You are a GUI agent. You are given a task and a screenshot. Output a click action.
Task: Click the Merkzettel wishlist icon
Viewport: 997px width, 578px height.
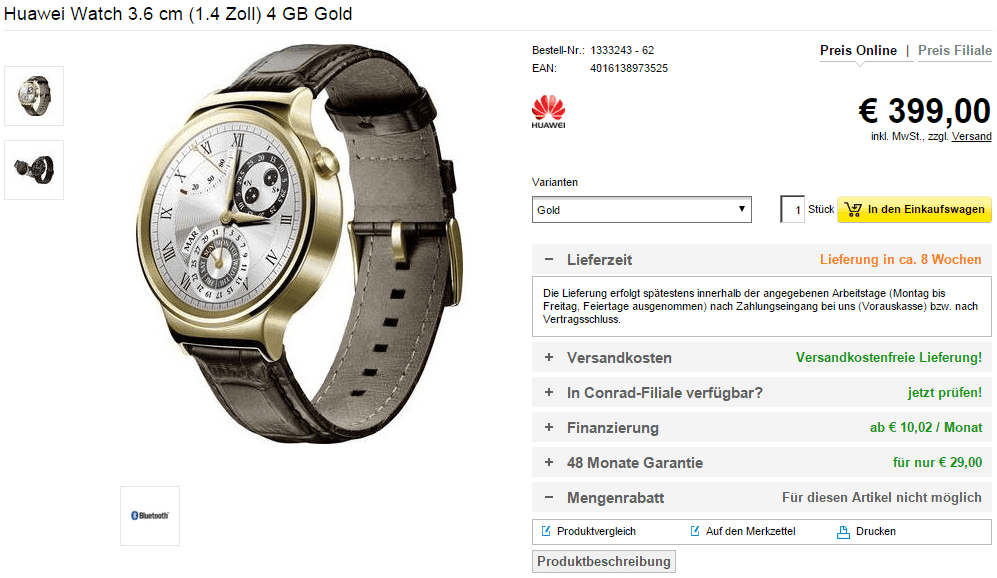(x=694, y=531)
